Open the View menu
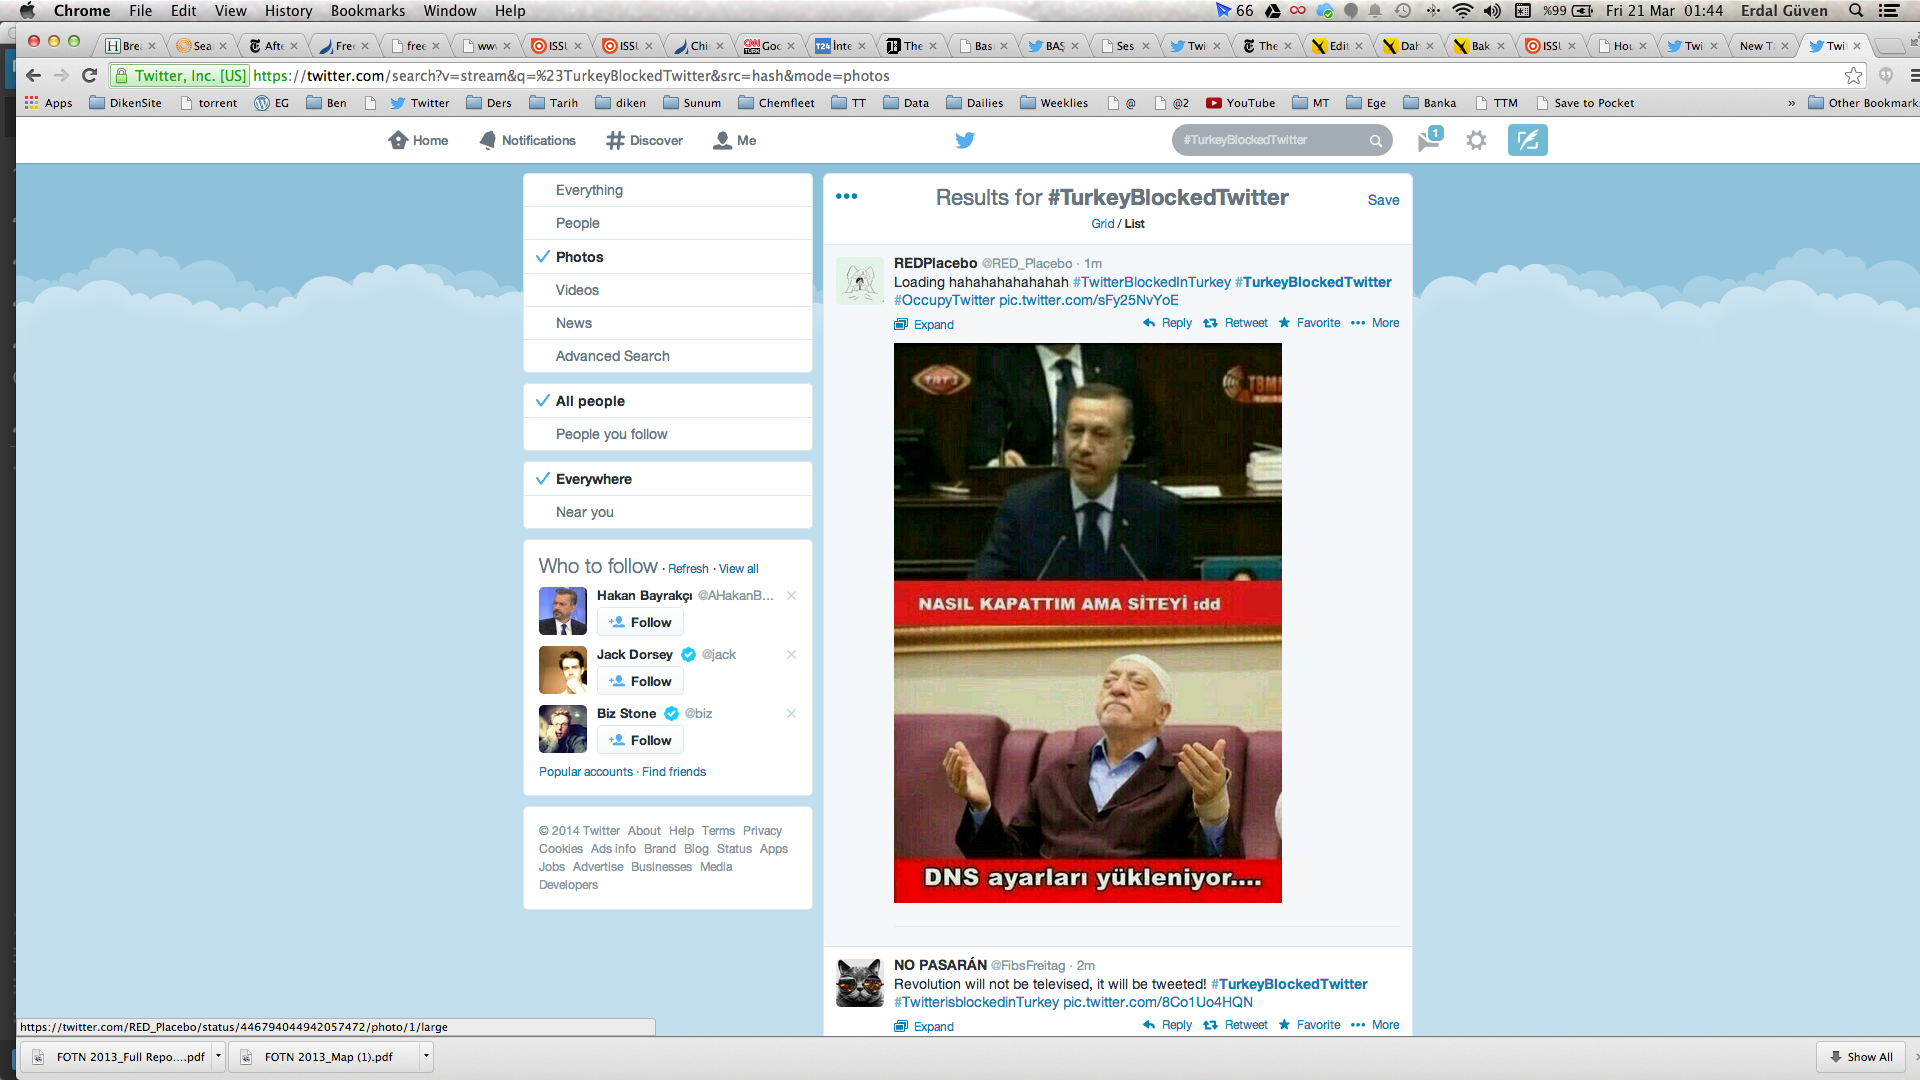 230,11
